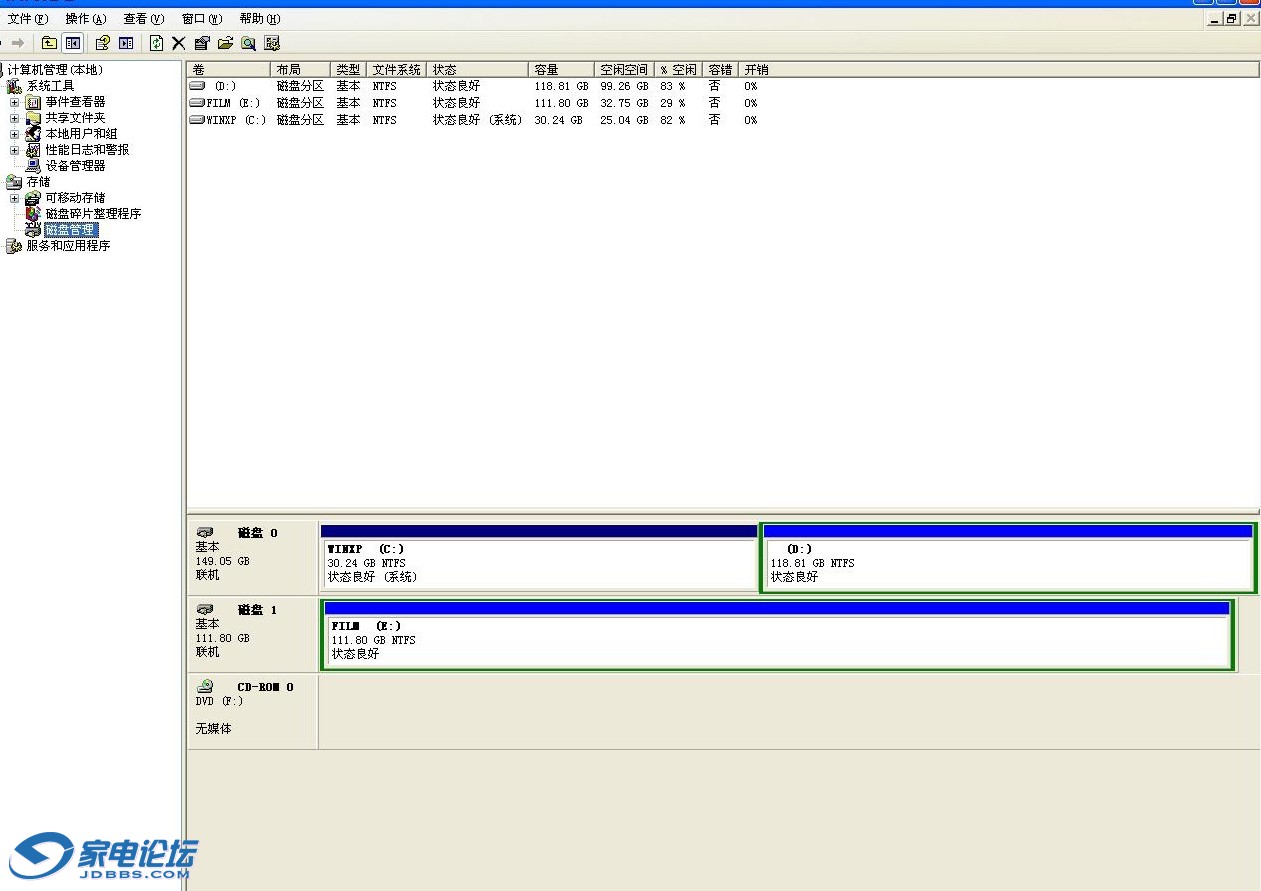Toggle the show/hide console tree icon

tap(72, 43)
